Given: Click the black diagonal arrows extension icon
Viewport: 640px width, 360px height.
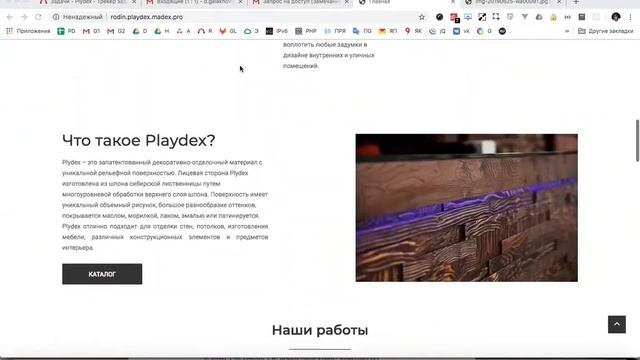Looking at the screenshot, I should 482,17.
